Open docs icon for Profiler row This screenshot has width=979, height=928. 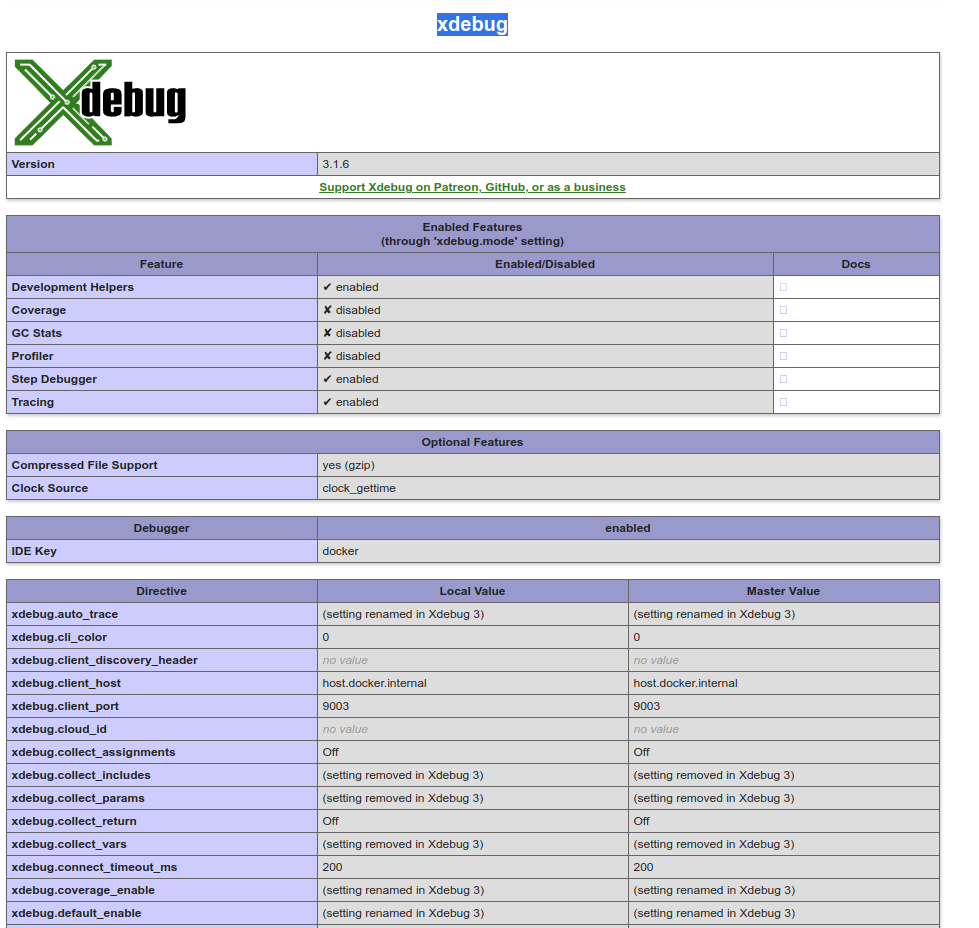click(783, 357)
